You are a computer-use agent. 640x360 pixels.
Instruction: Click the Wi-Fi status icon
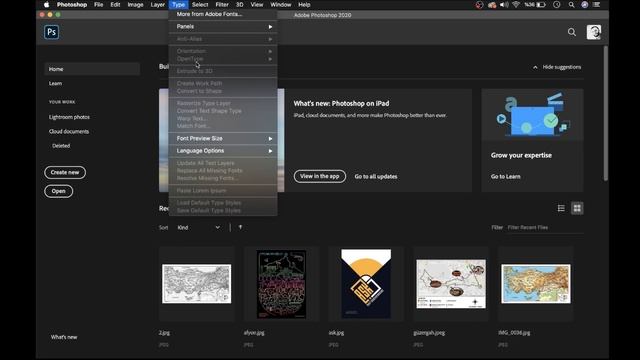[516, 5]
